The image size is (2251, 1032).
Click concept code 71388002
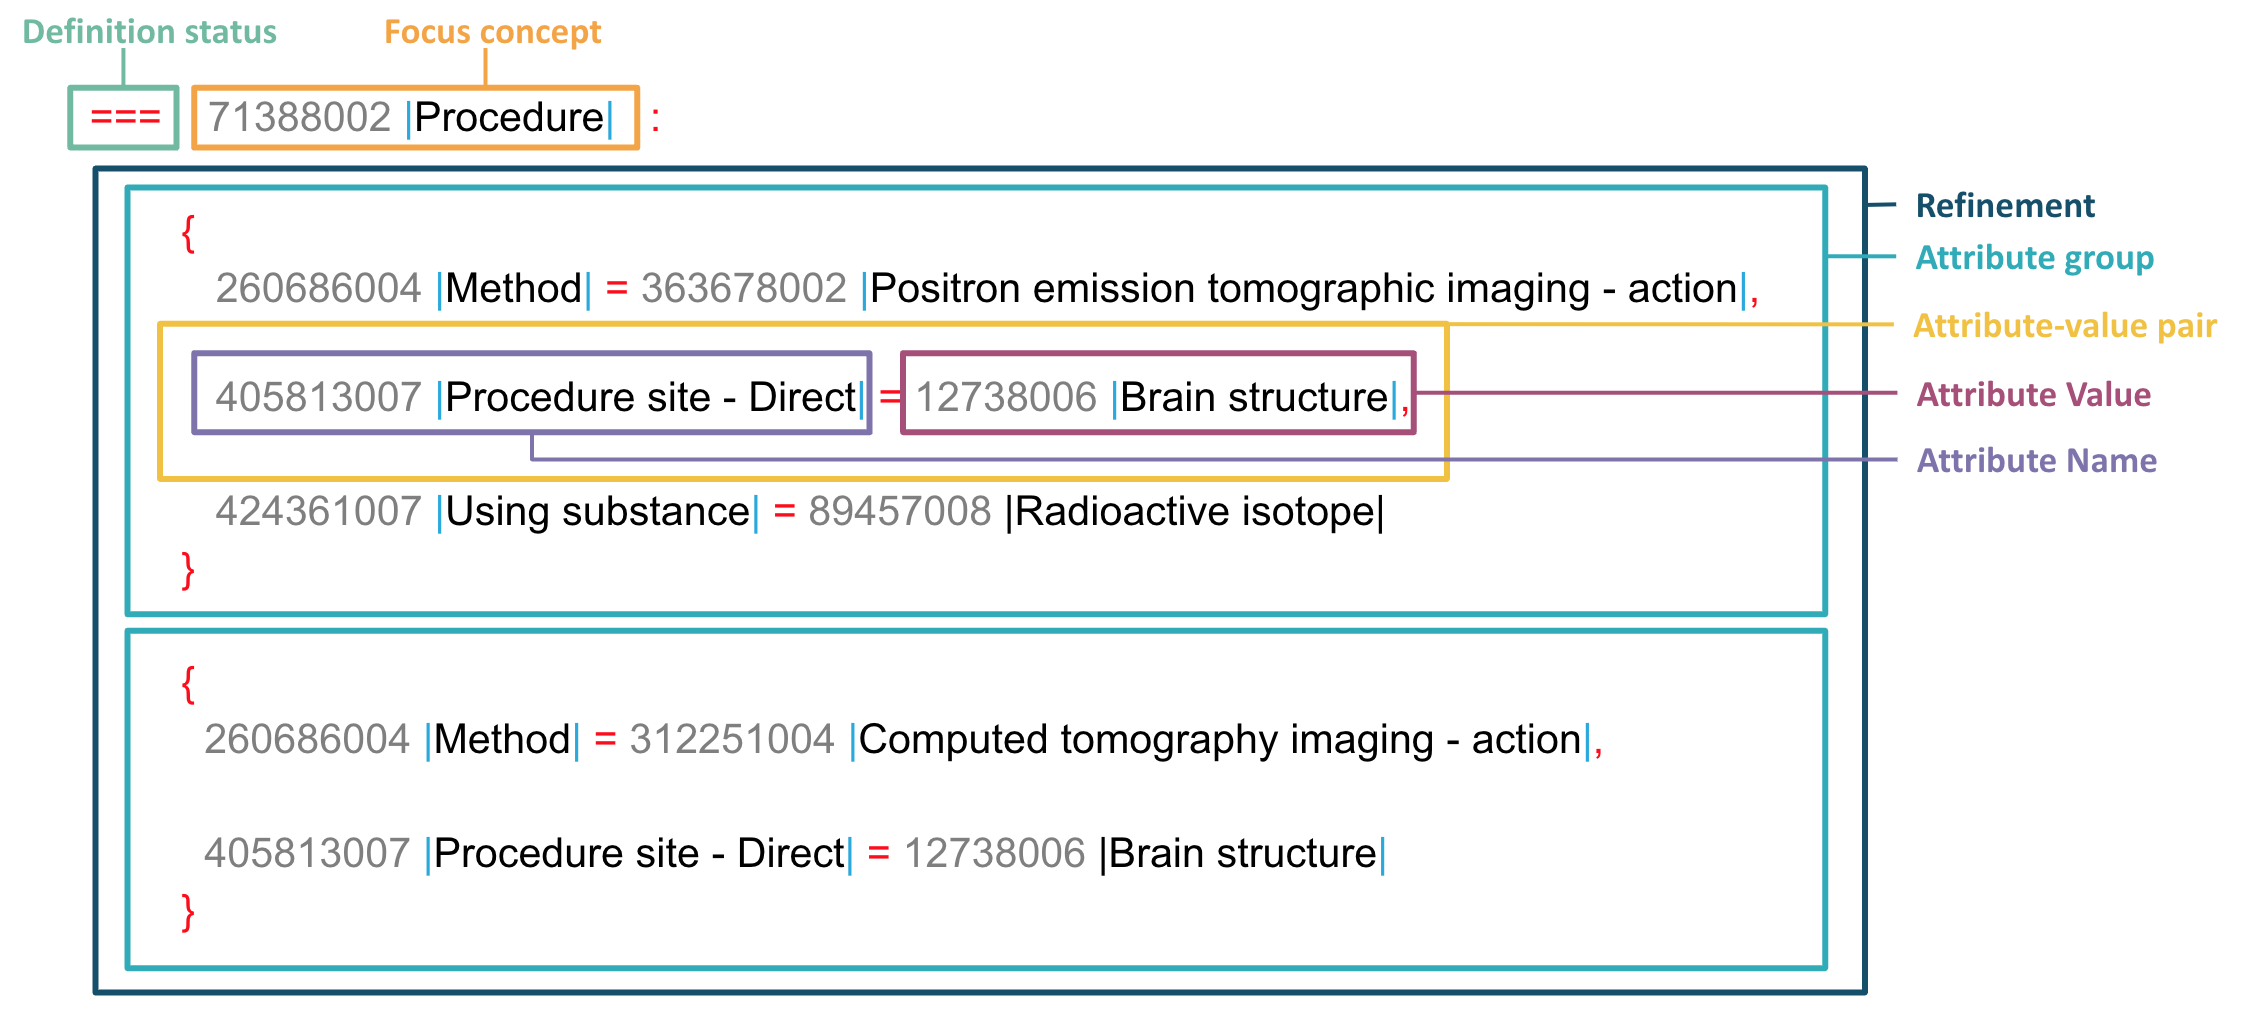(299, 118)
